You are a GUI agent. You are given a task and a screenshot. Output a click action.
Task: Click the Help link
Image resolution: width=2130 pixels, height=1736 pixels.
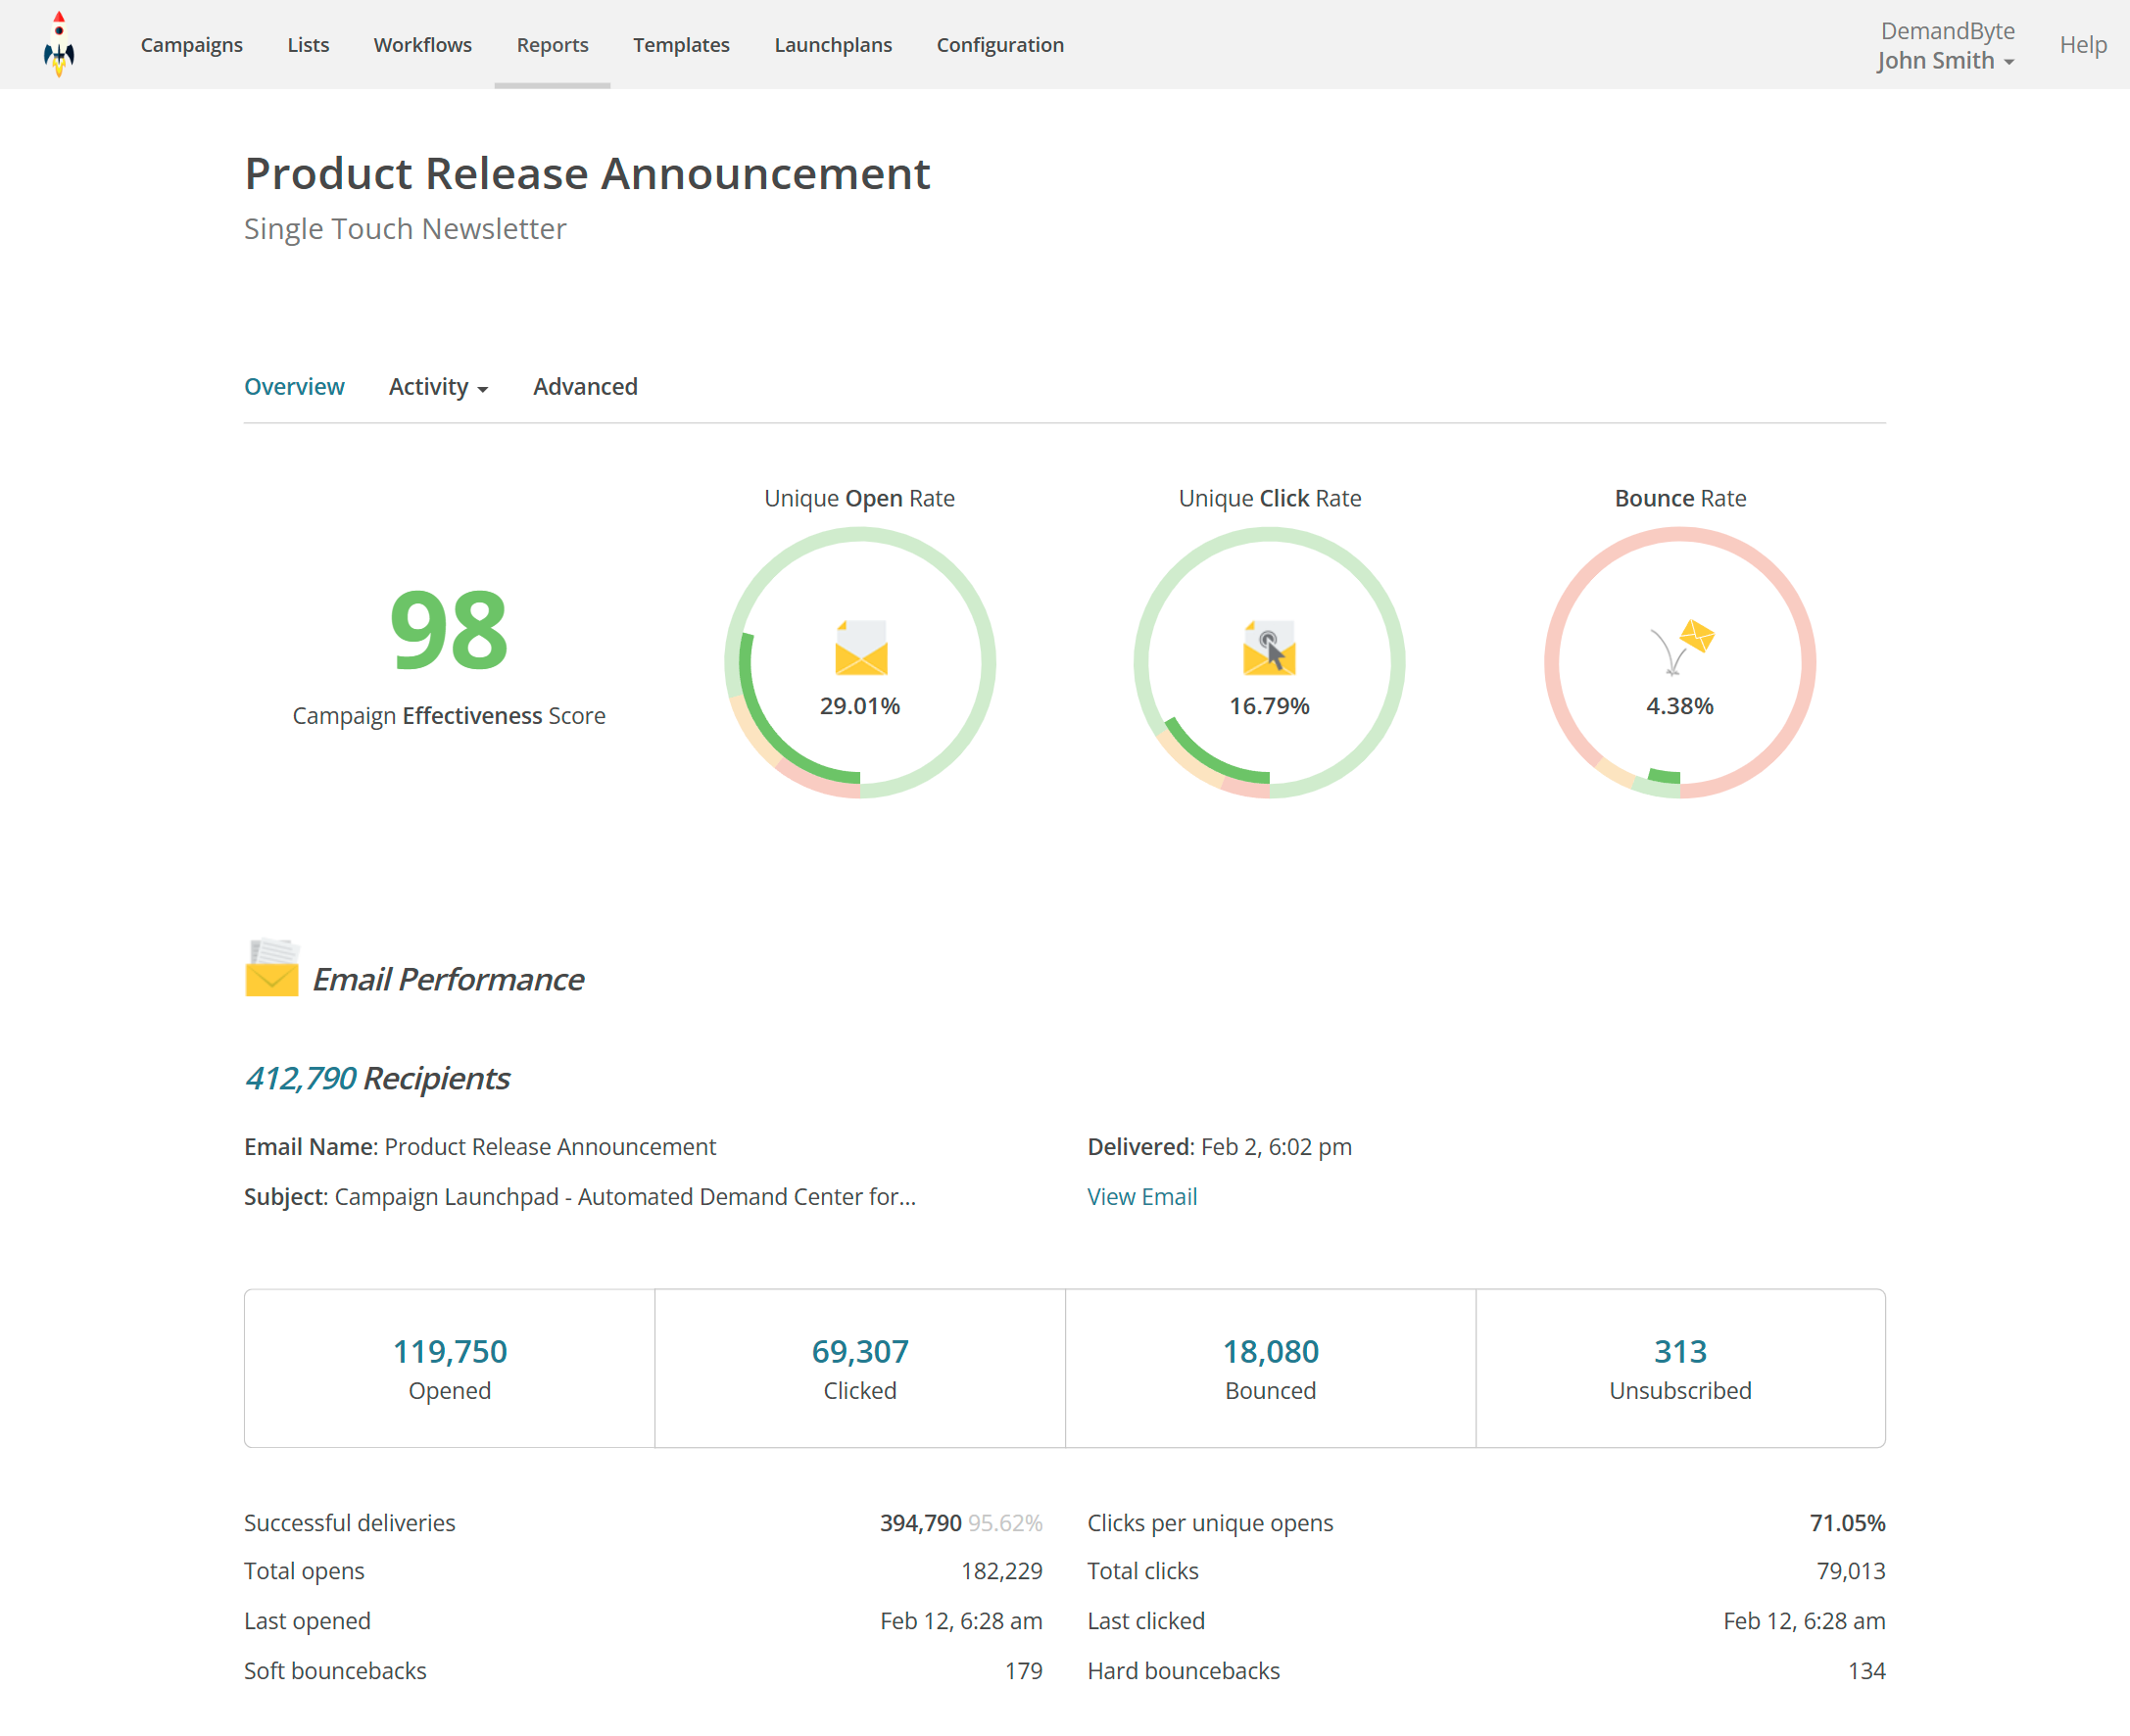(2082, 45)
